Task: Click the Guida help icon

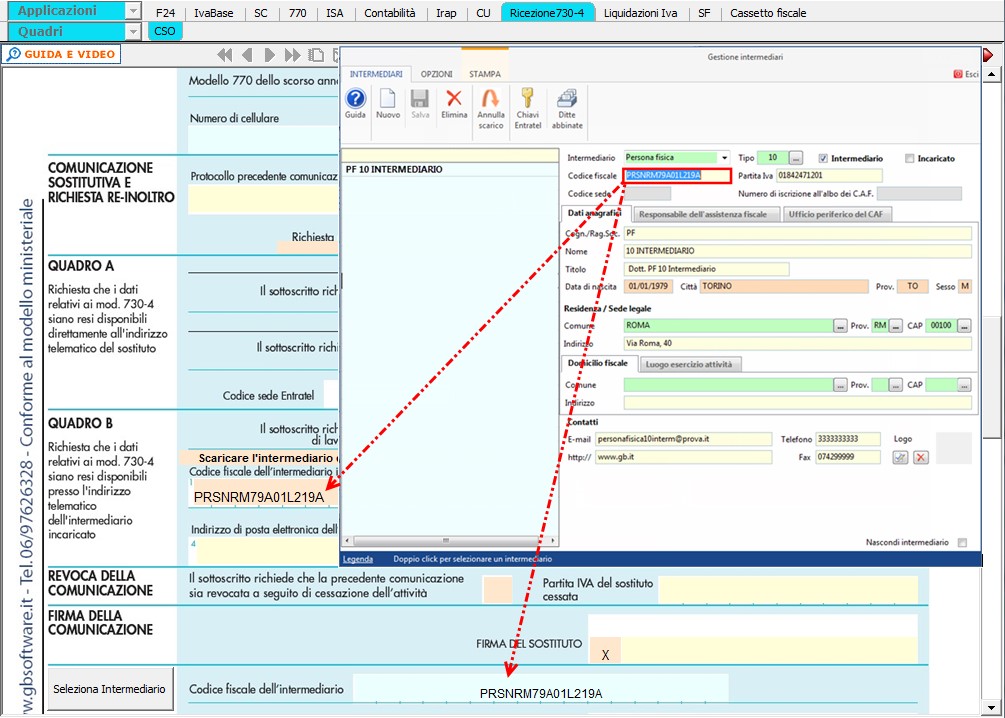Action: coord(355,101)
